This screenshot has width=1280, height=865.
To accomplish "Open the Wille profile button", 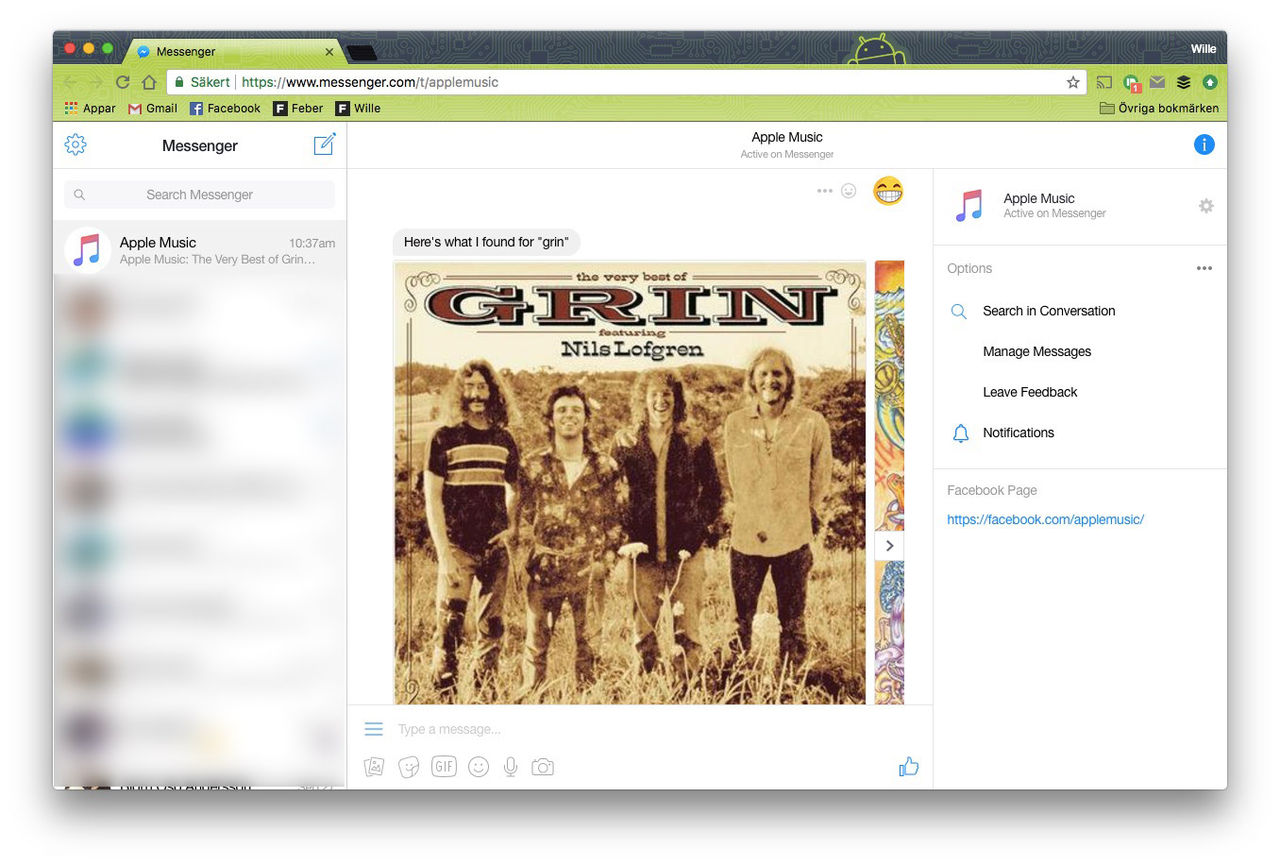I will [x=1203, y=49].
